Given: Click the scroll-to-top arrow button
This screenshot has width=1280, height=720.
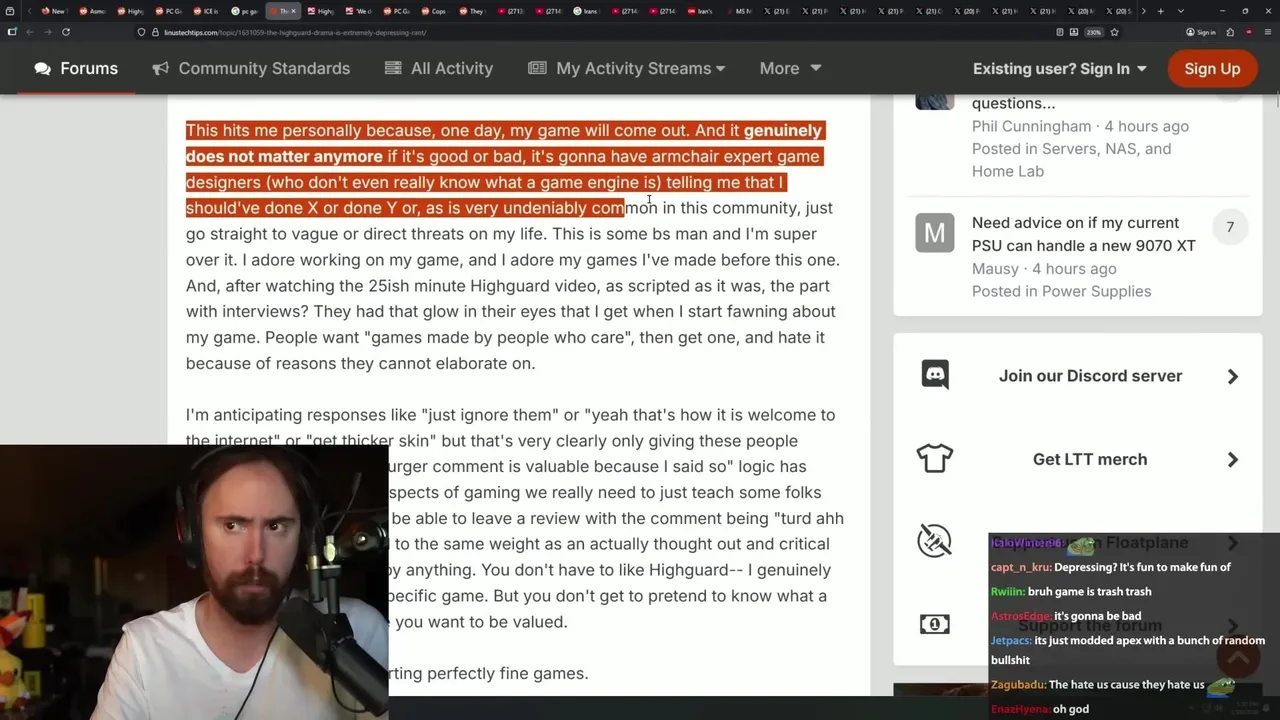Looking at the screenshot, I should tap(1237, 658).
